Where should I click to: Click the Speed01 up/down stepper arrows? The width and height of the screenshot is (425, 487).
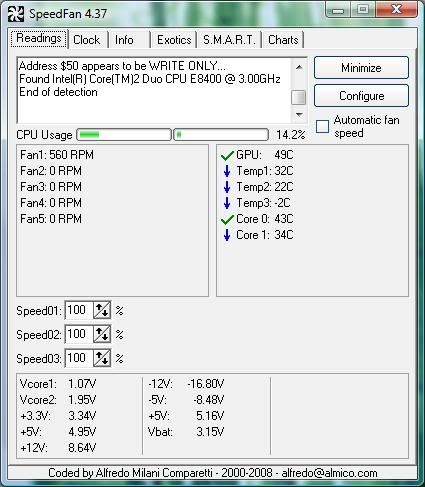(x=102, y=310)
